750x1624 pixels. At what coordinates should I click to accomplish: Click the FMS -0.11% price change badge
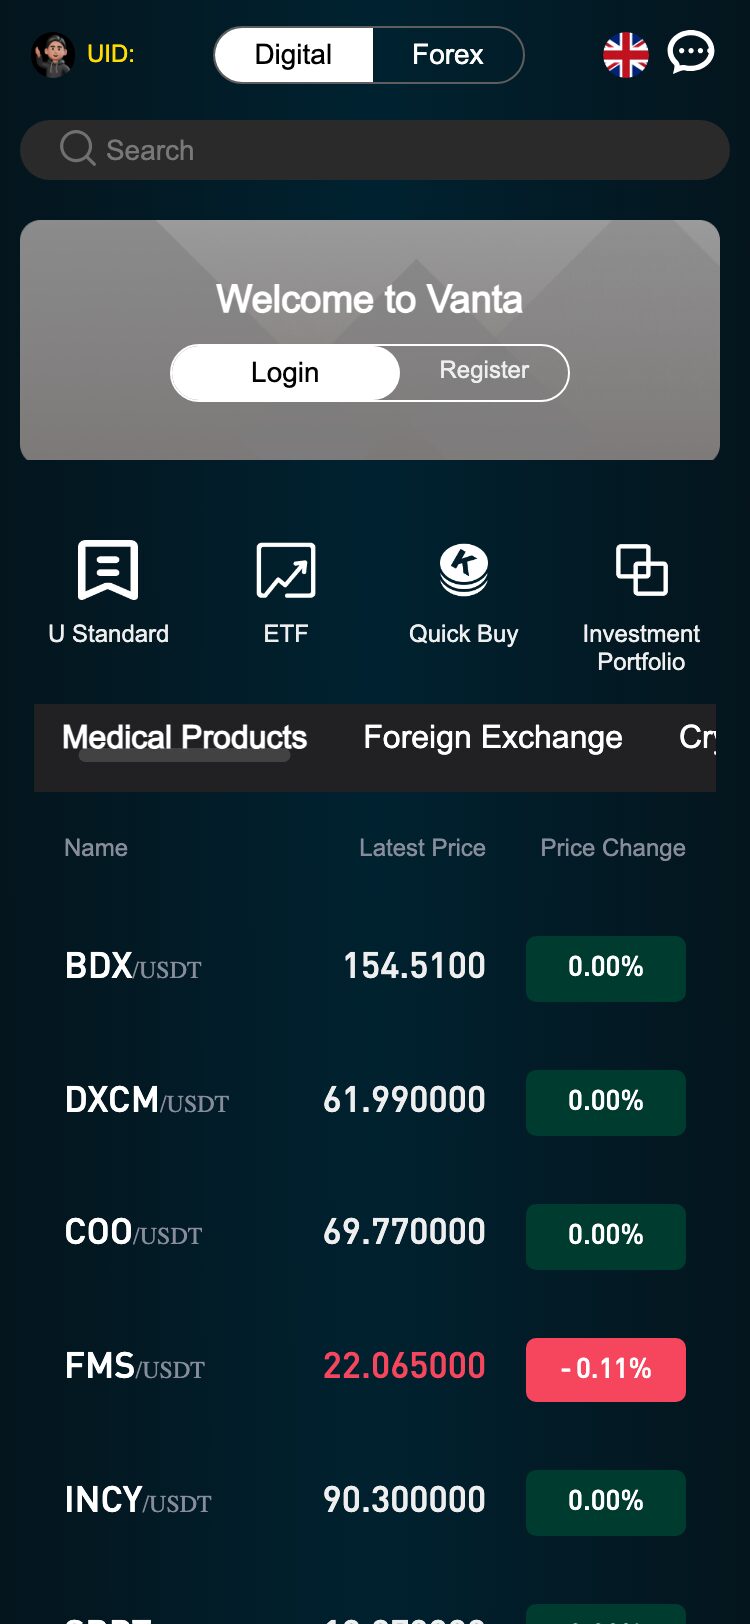point(606,1369)
